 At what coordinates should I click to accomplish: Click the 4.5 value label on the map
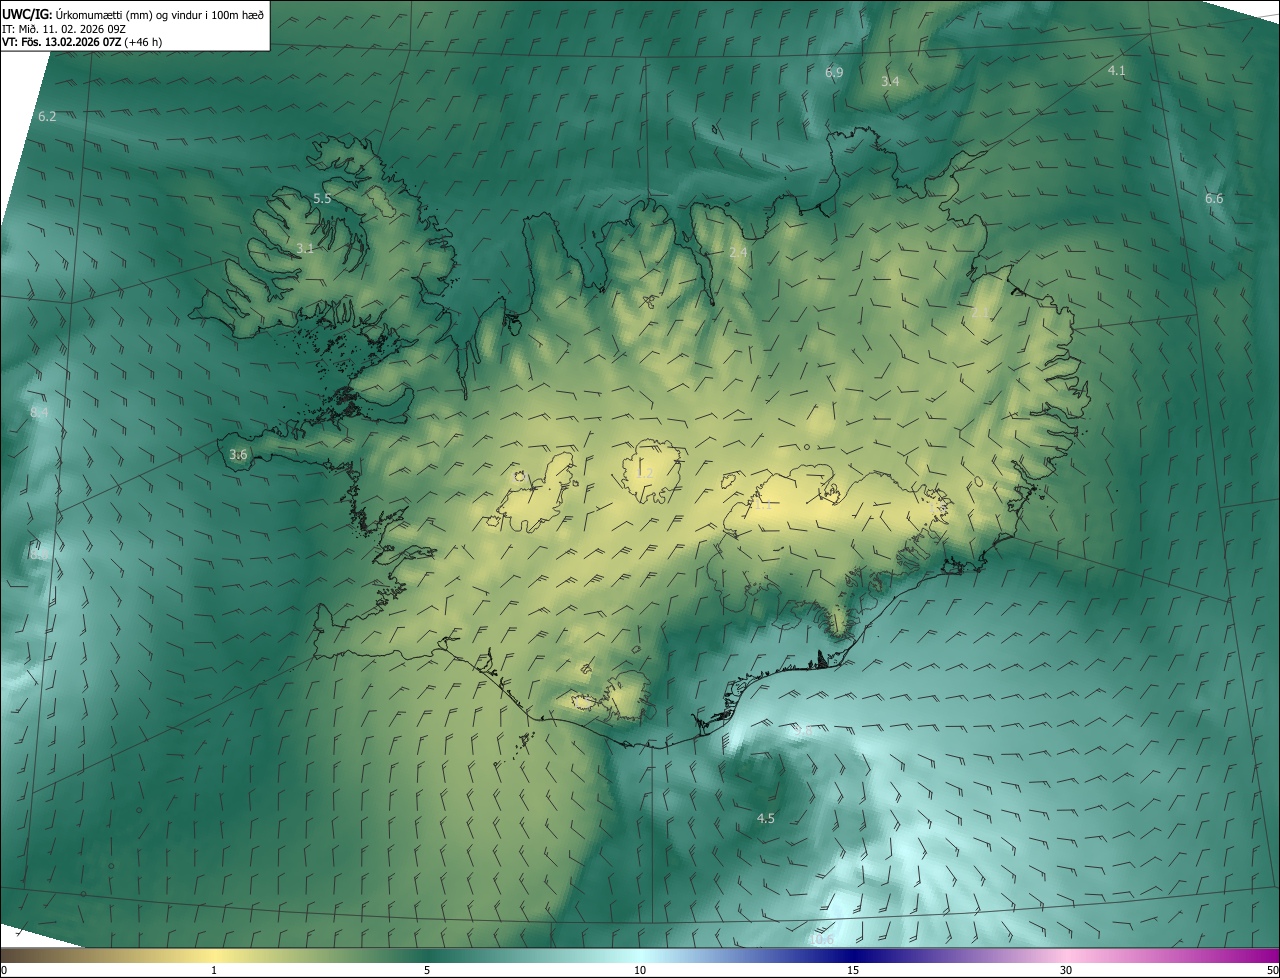pos(765,818)
